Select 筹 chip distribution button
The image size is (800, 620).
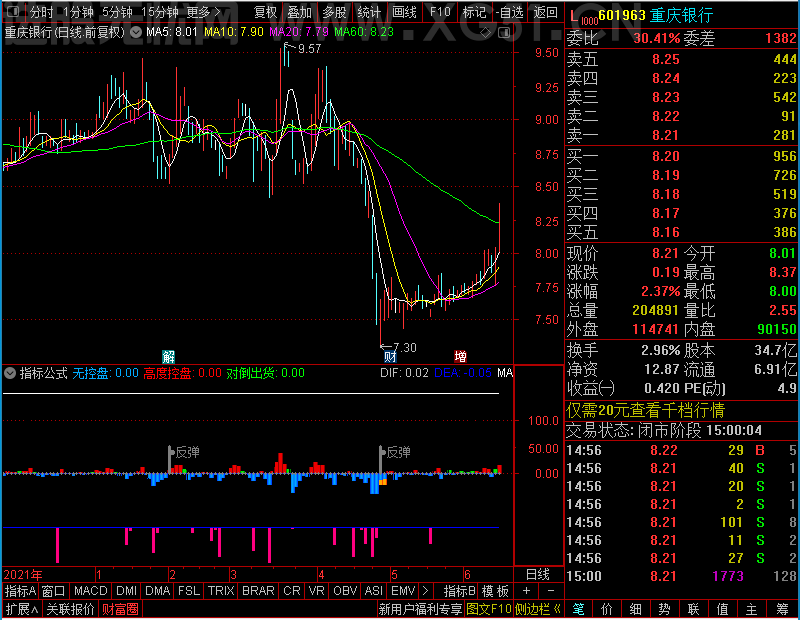point(782,609)
